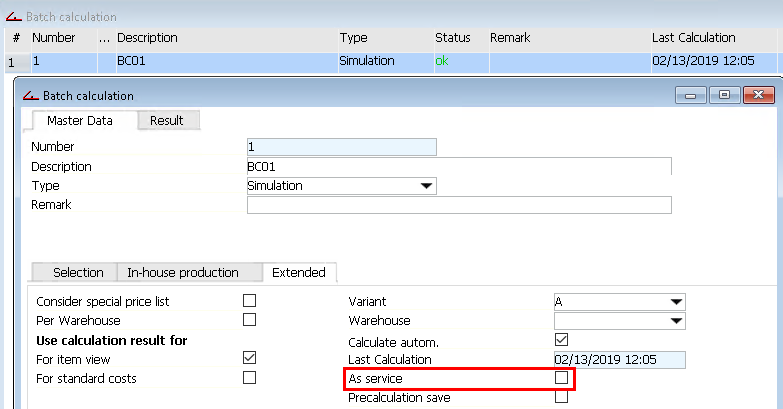The height and width of the screenshot is (409, 783).
Task: Tick the Per Warehouse checkbox
Action: [249, 320]
